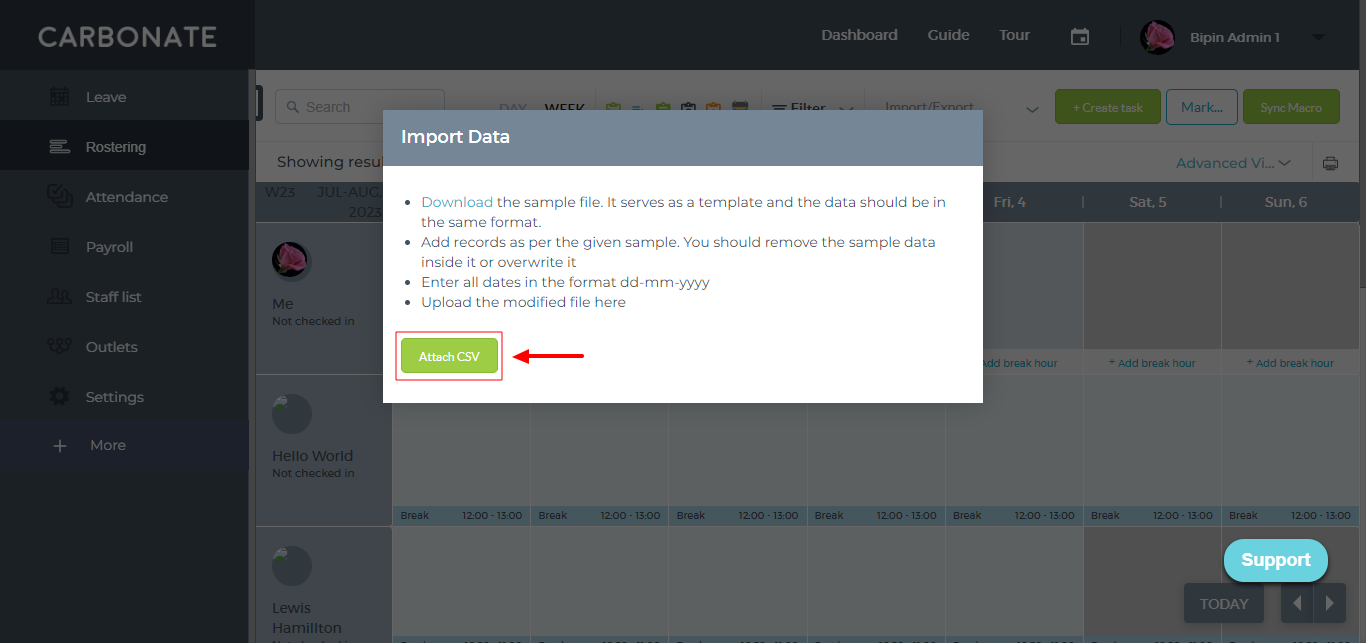This screenshot has height=643, width=1366.
Task: Open the Guide menu item
Action: [948, 35]
